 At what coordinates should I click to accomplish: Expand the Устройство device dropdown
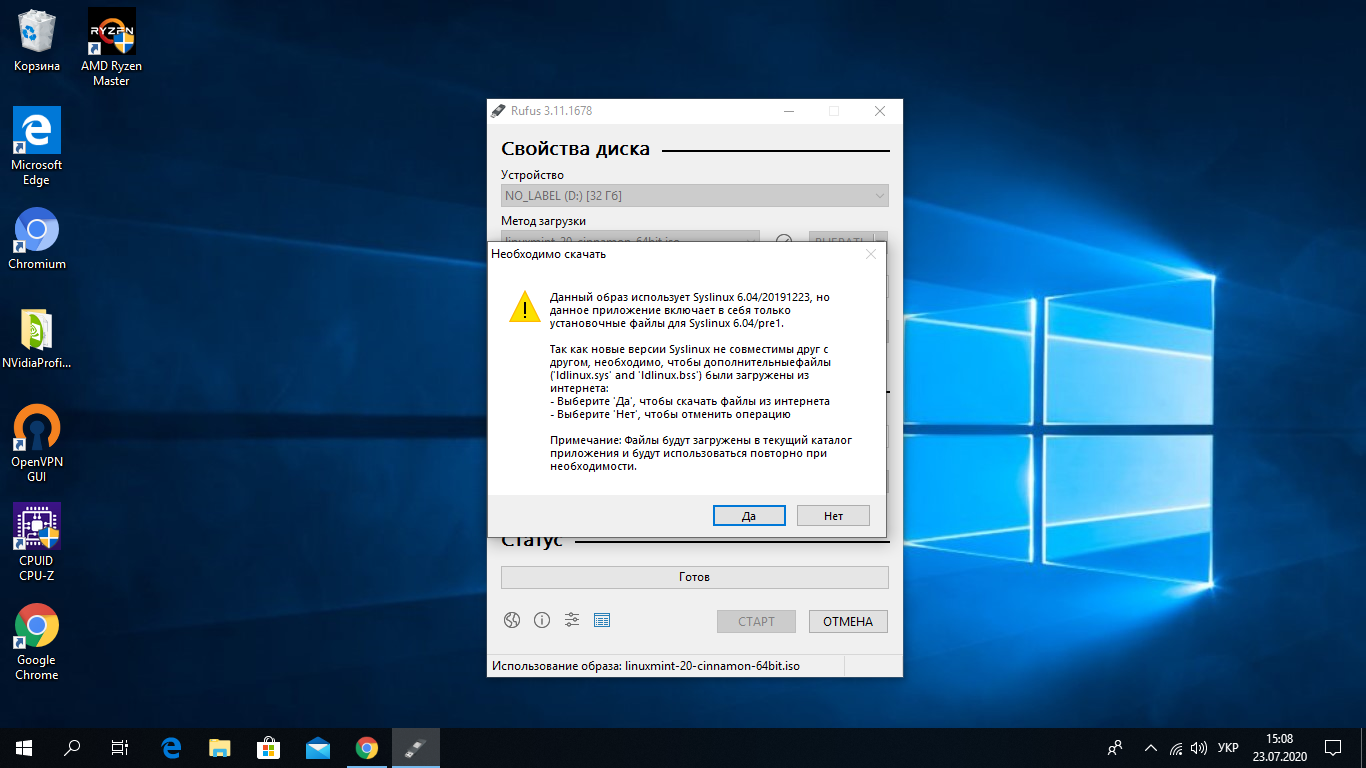coord(695,196)
